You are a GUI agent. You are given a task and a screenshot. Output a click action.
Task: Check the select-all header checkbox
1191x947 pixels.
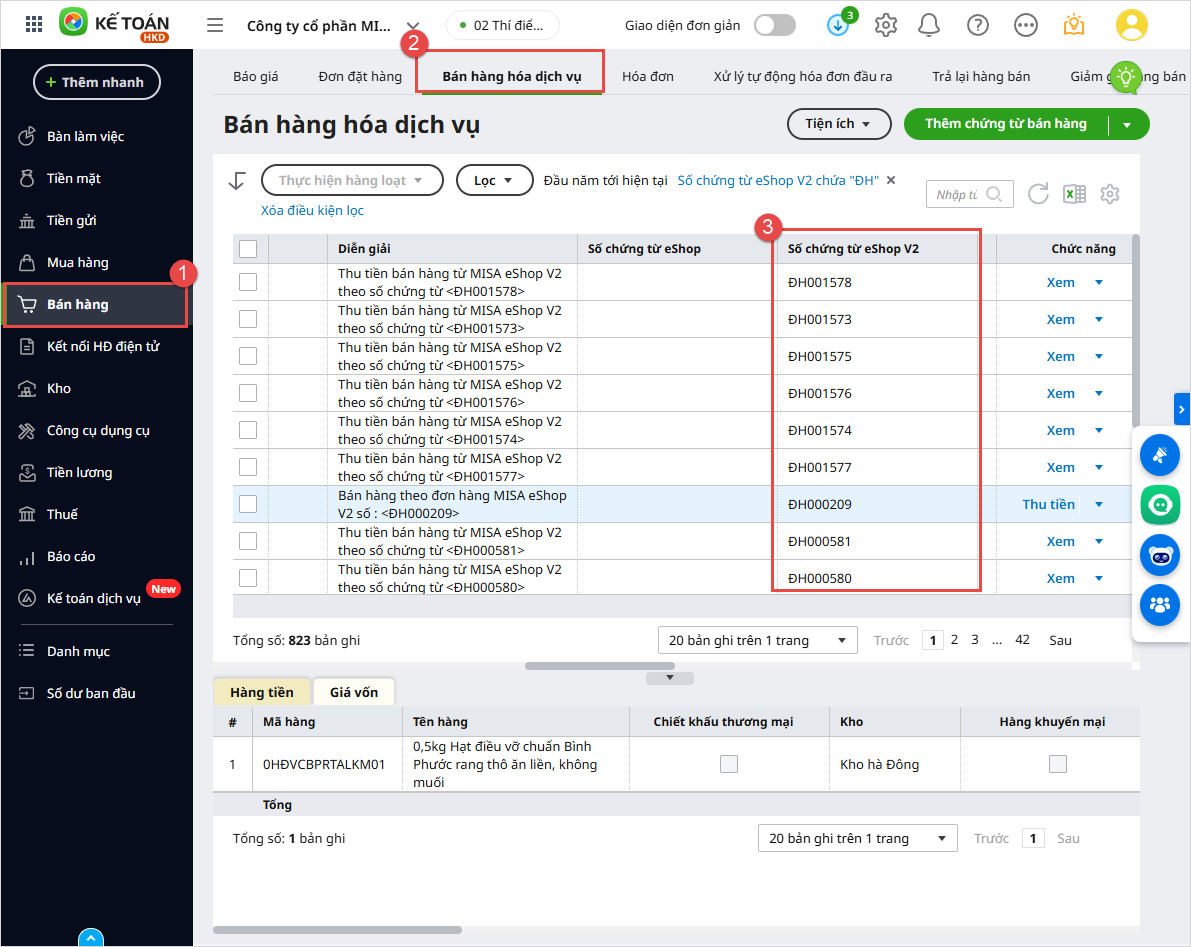click(x=248, y=249)
